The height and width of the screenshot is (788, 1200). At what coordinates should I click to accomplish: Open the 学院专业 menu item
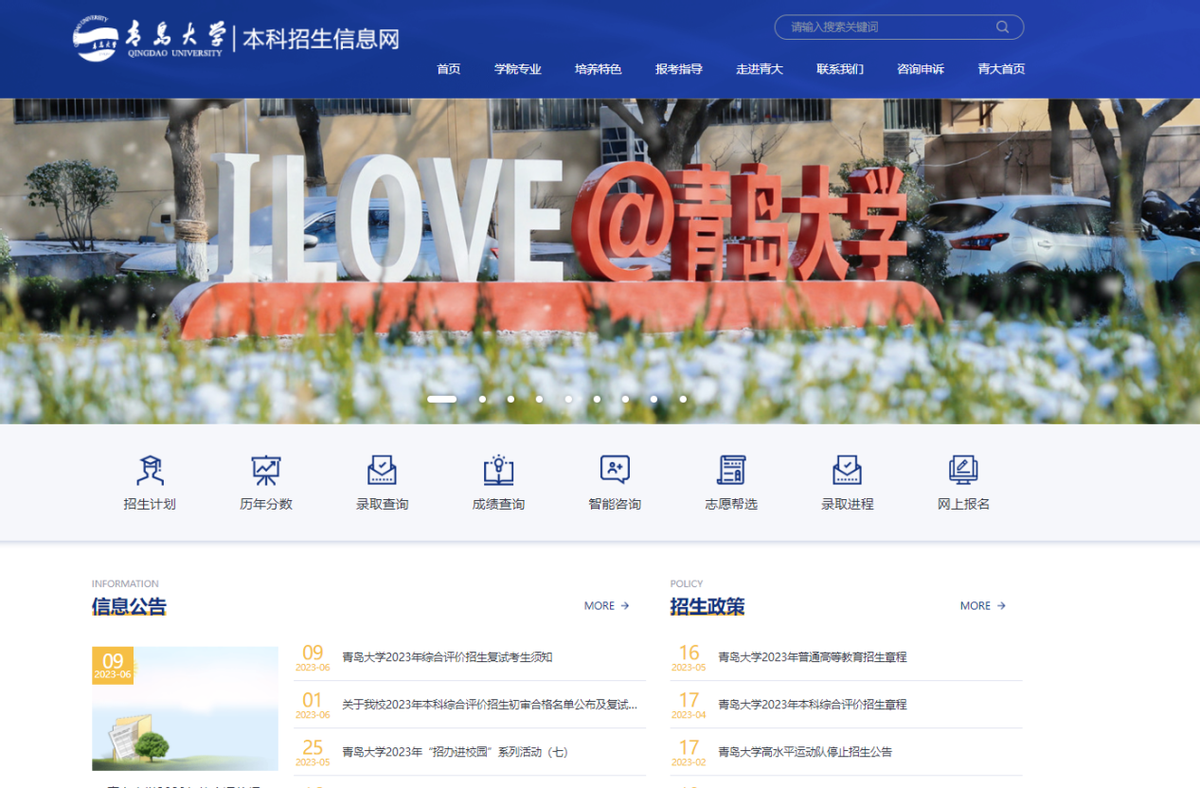pyautogui.click(x=517, y=69)
